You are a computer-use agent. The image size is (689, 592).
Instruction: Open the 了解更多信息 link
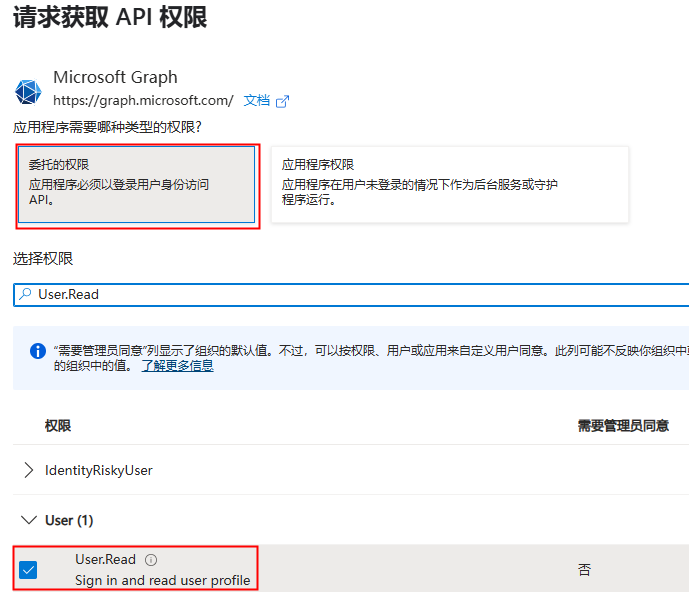tap(178, 366)
